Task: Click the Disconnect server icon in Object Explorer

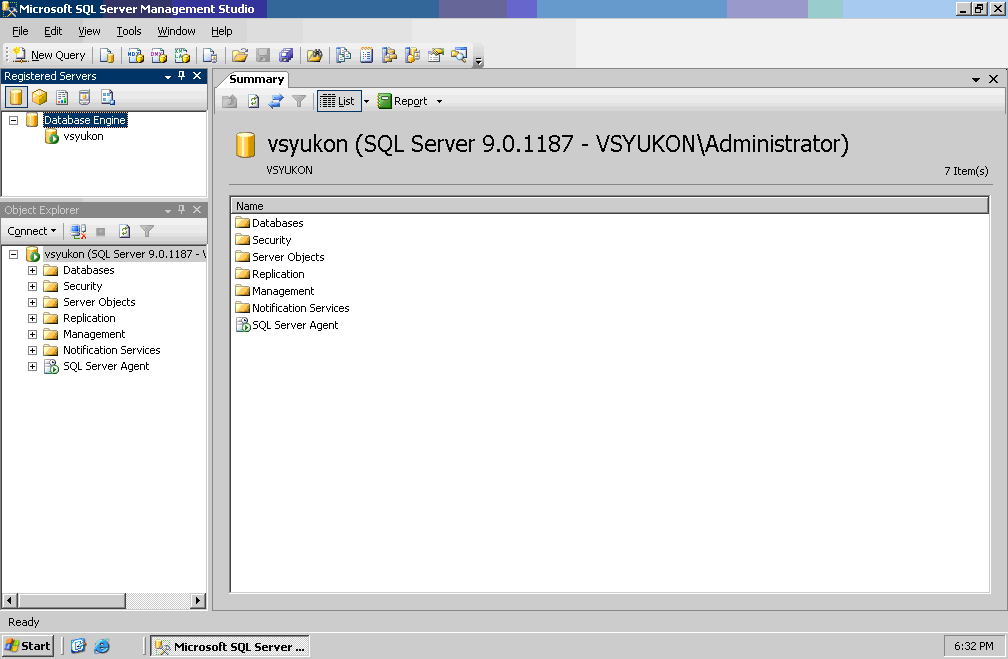Action: (78, 231)
